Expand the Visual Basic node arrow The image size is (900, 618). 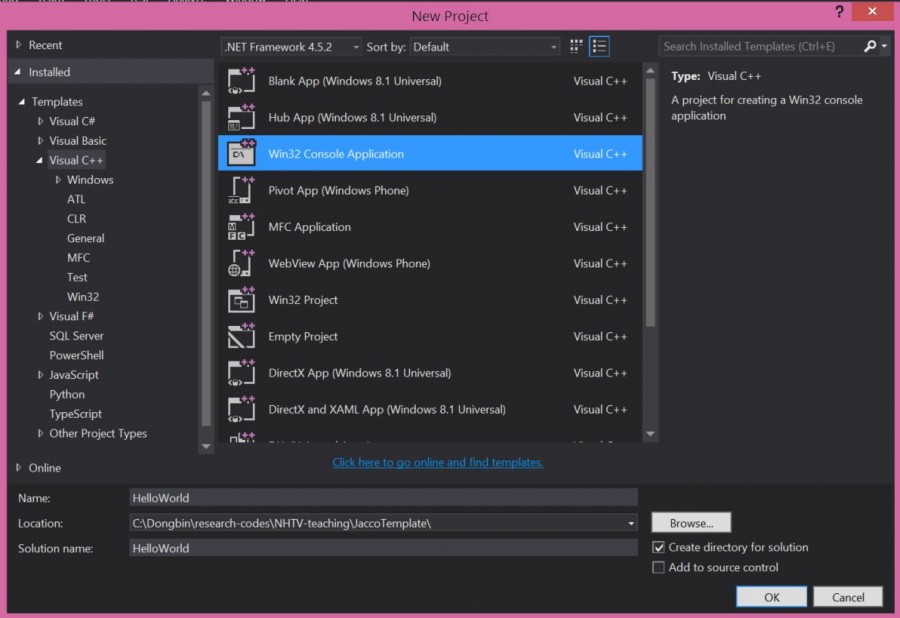40,141
